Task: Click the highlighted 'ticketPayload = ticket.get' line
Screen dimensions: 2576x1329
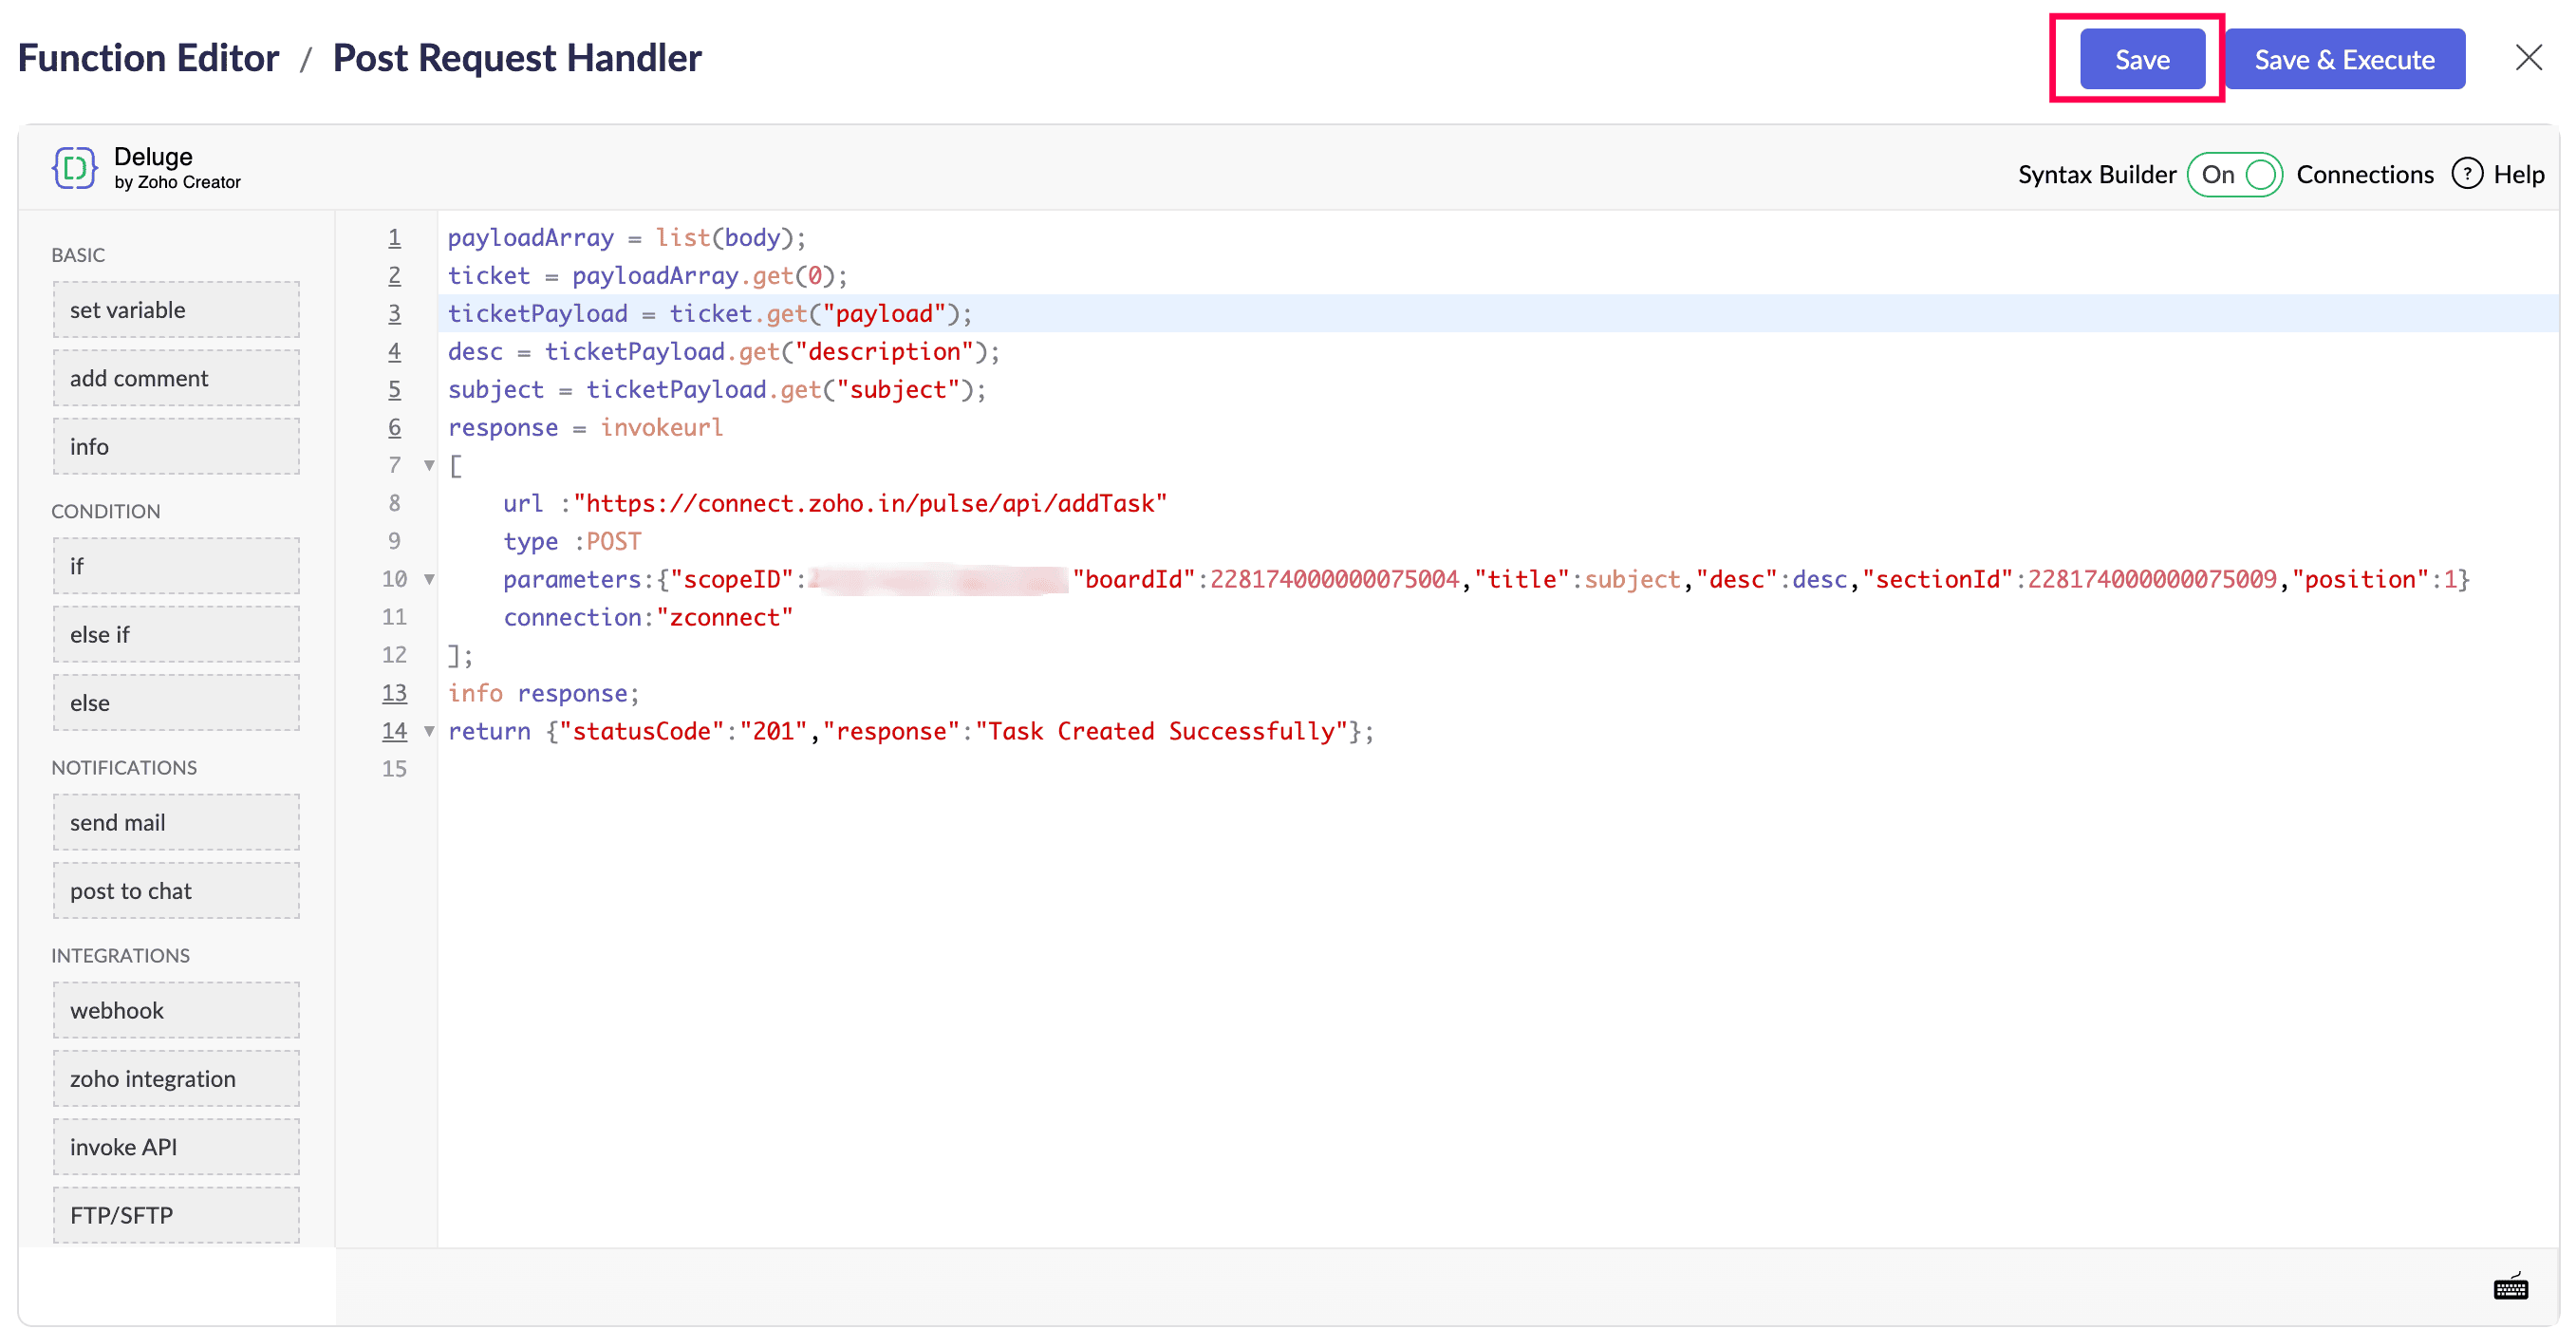Action: click(710, 314)
